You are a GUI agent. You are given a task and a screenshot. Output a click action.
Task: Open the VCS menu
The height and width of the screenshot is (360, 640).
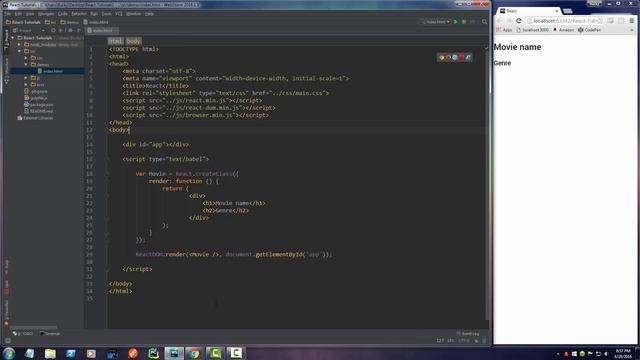[118, 14]
